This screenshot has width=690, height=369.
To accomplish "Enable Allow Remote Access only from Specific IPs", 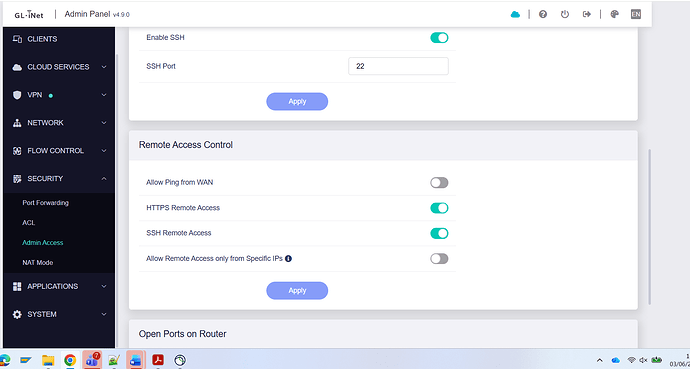I will pos(439,259).
